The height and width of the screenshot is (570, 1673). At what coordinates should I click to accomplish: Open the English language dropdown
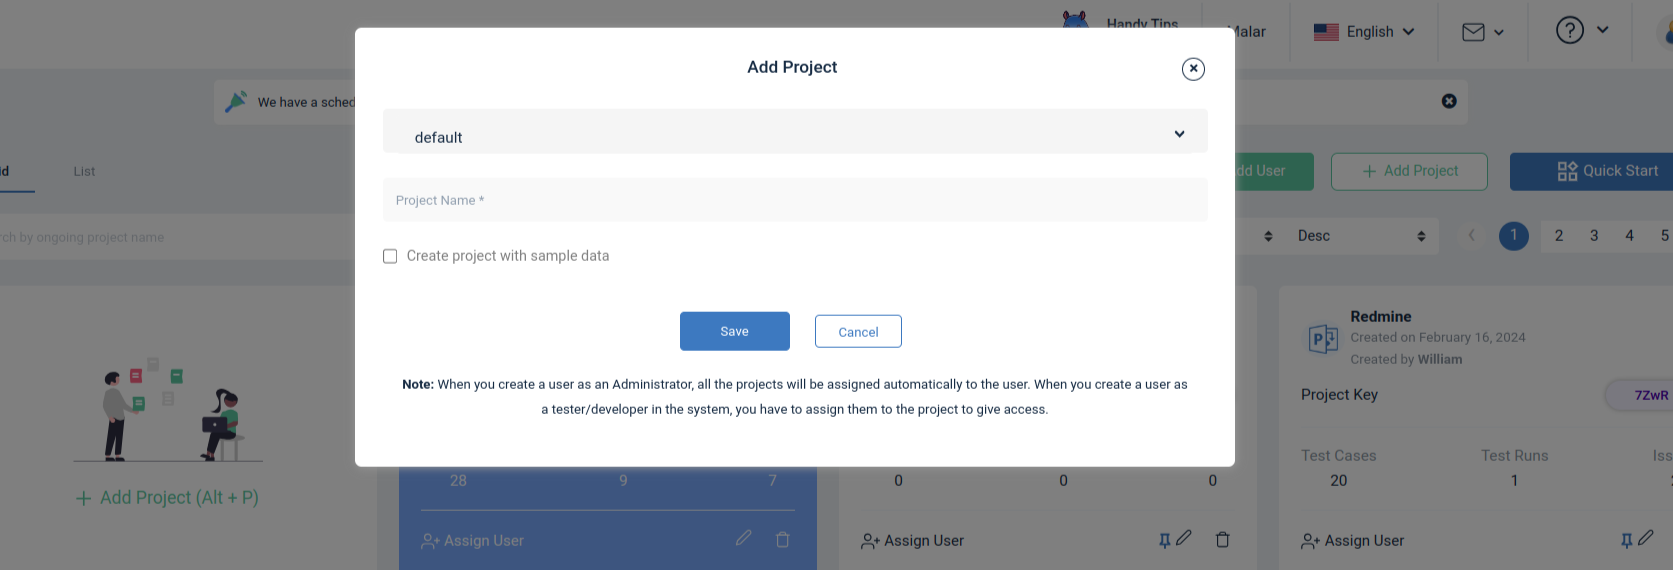(x=1364, y=32)
